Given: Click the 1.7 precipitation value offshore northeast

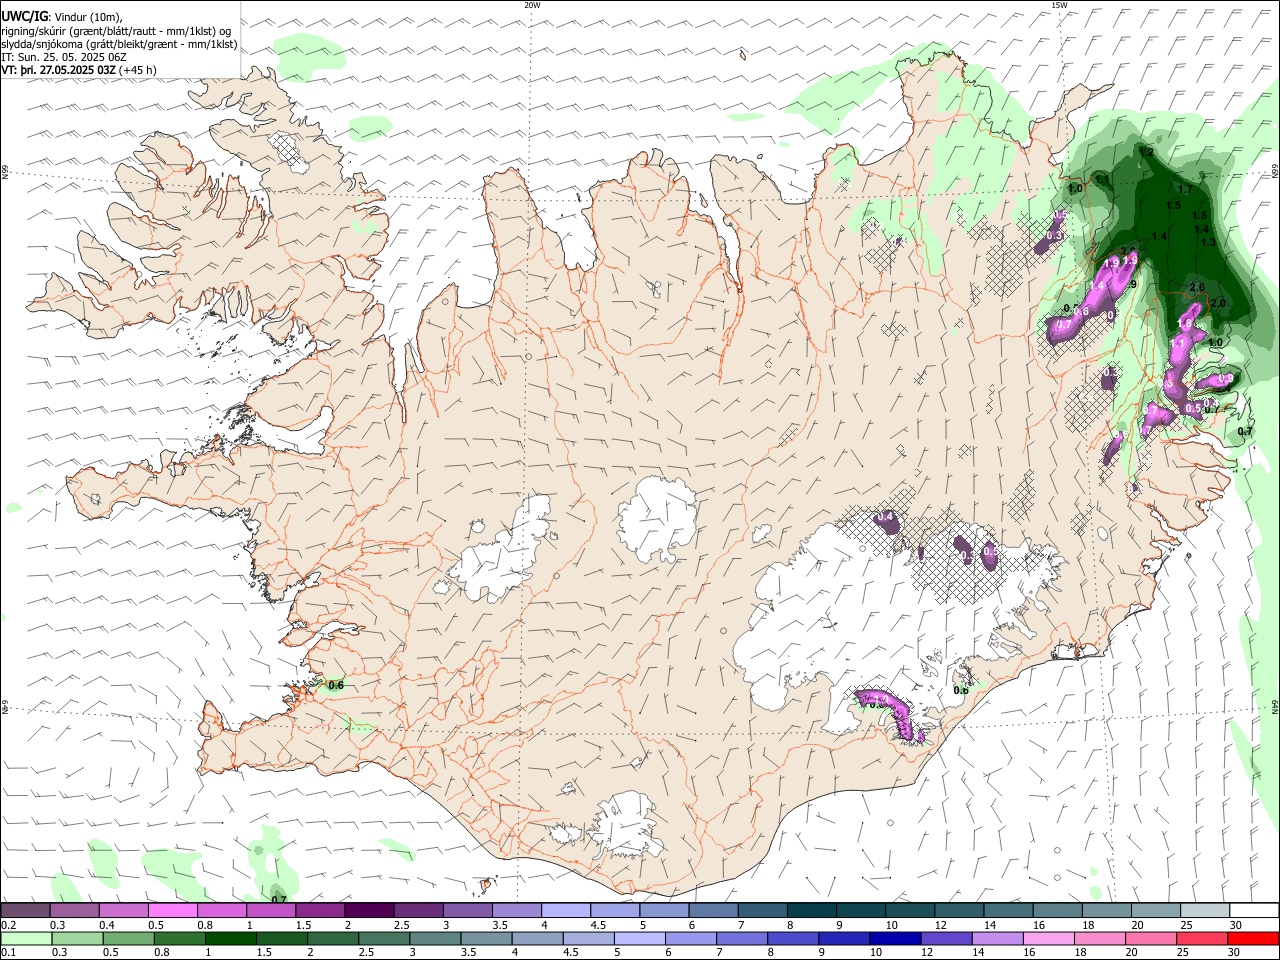Looking at the screenshot, I should [1185, 189].
